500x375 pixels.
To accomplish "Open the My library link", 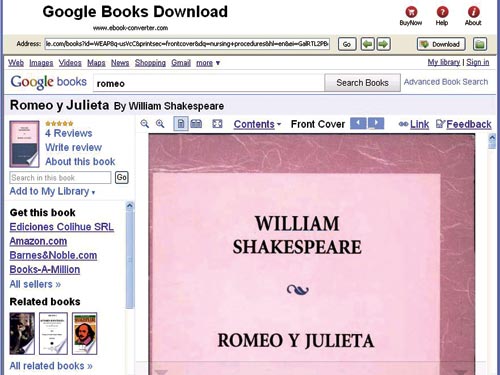I will click(x=444, y=62).
